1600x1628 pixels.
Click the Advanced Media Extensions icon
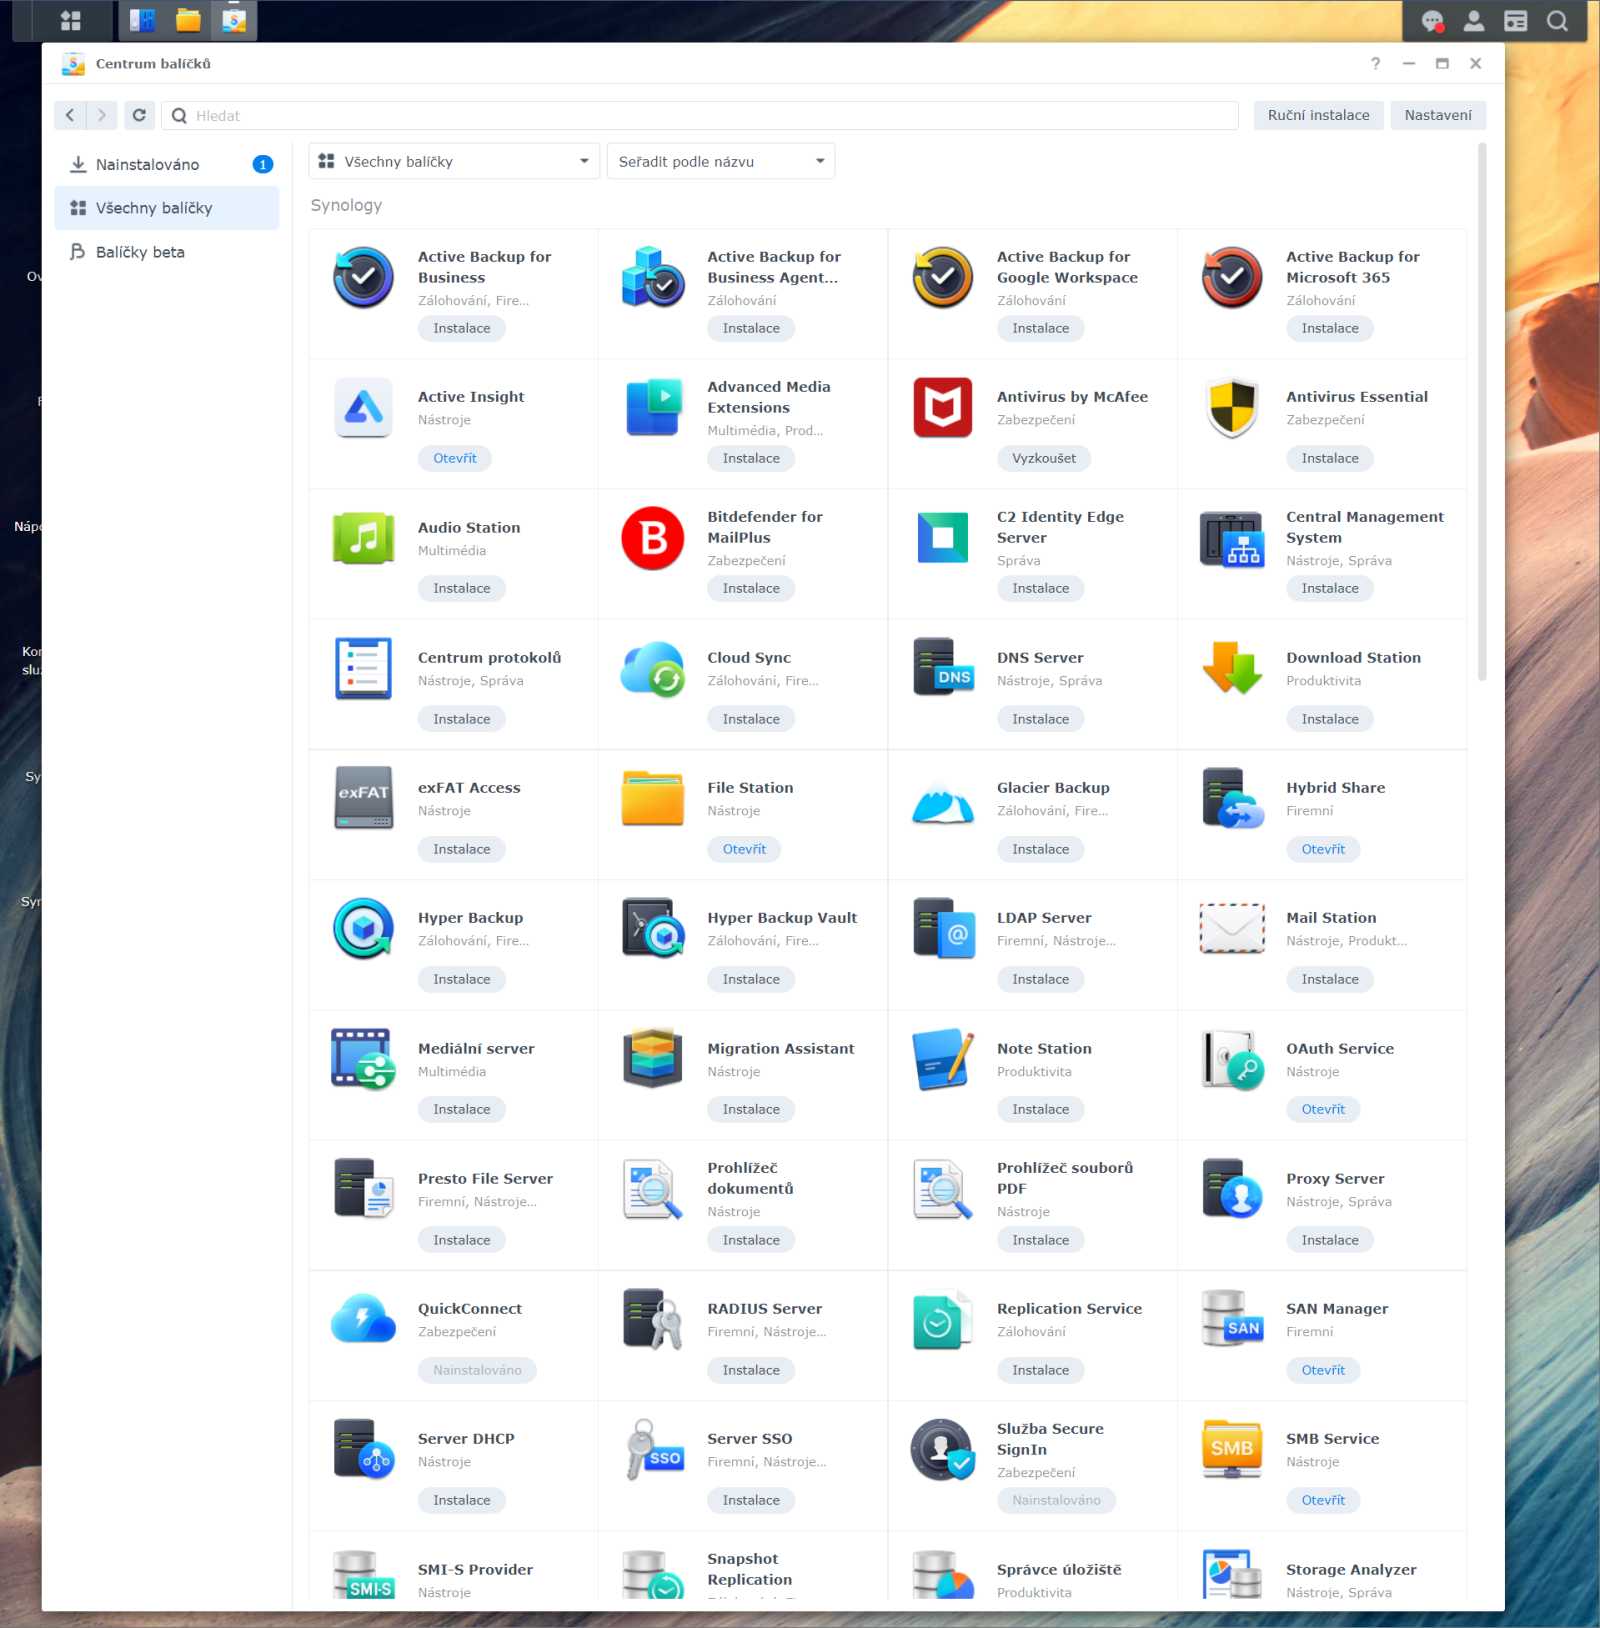pos(653,408)
